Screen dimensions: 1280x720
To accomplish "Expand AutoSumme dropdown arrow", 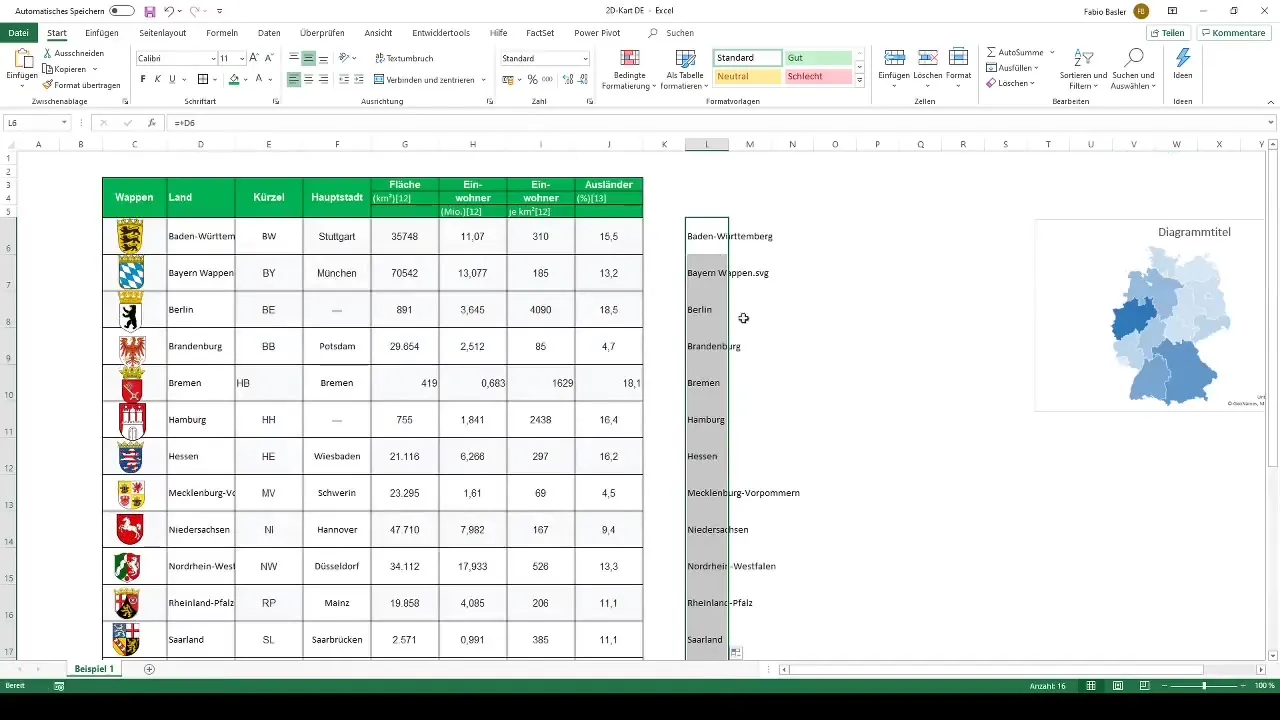I will [x=1052, y=51].
